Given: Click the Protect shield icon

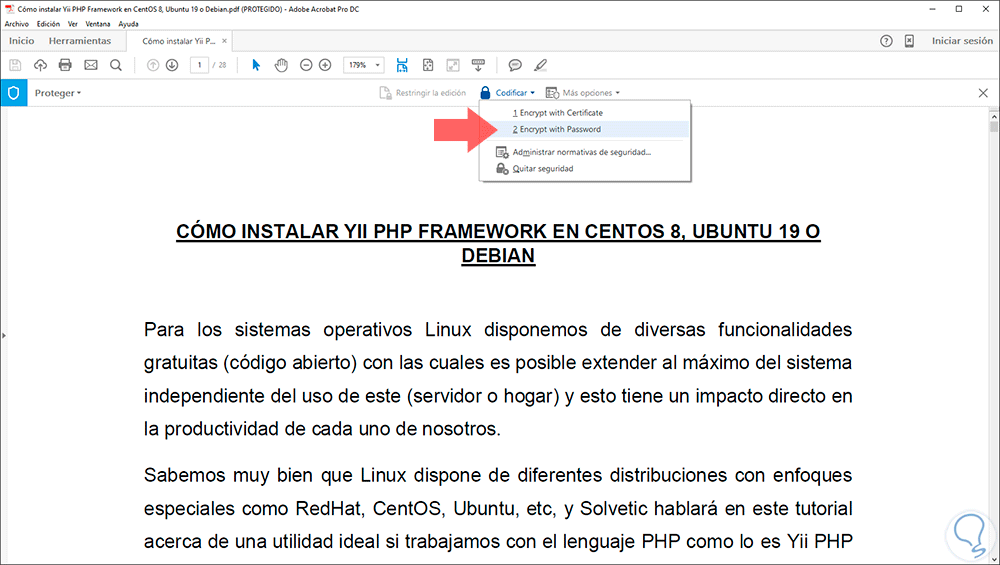Looking at the screenshot, I should (x=13, y=93).
